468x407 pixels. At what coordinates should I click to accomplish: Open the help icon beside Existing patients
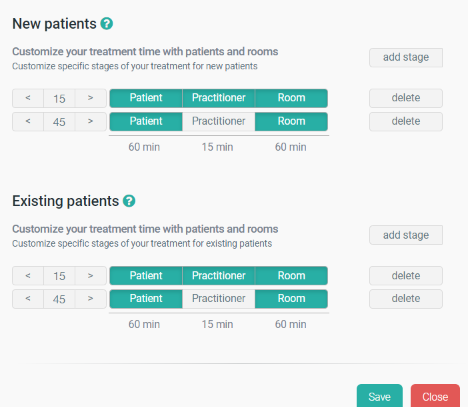click(129, 201)
